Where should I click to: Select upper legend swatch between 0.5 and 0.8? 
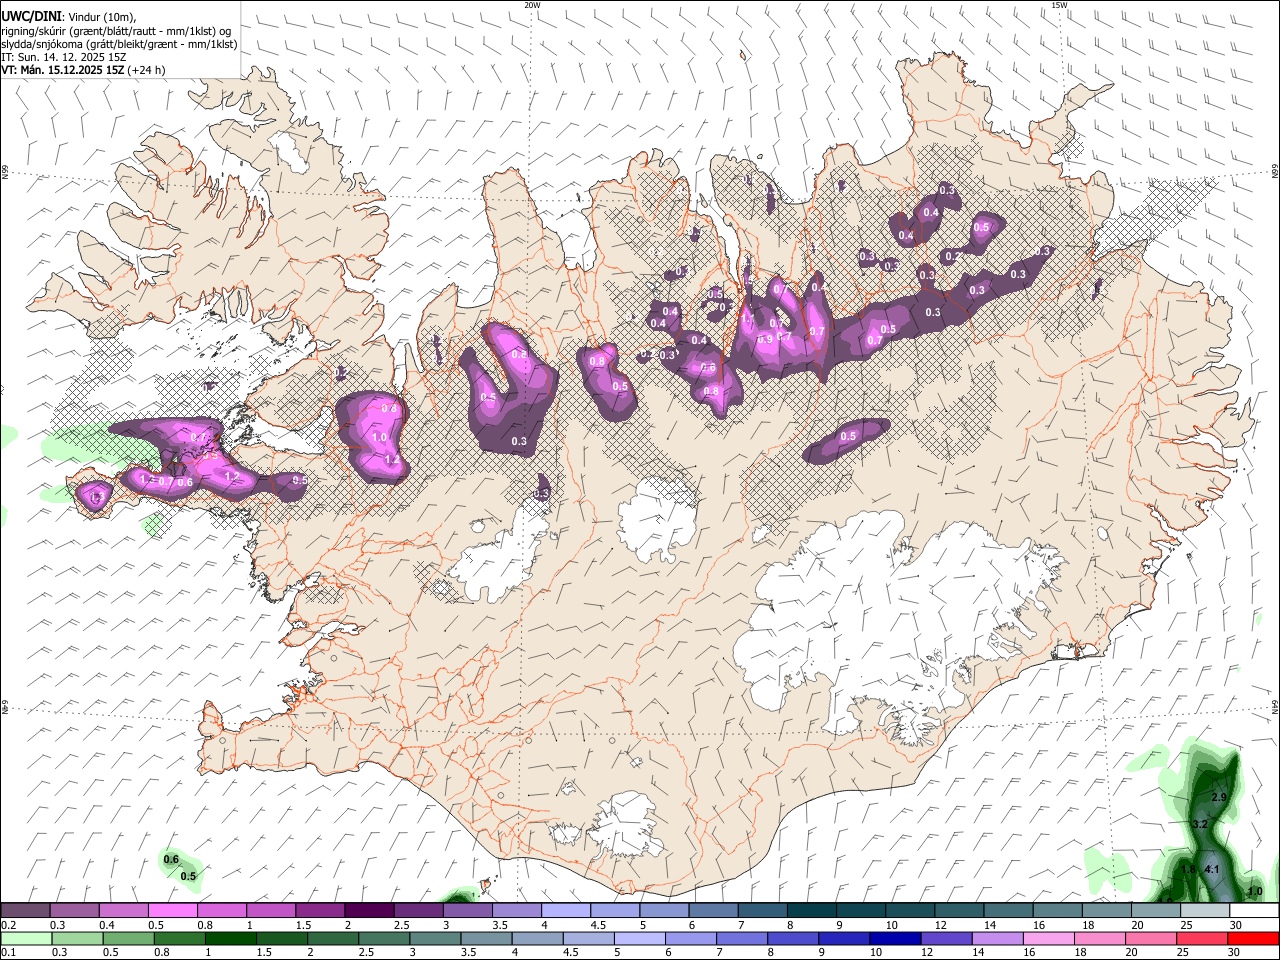coord(172,911)
